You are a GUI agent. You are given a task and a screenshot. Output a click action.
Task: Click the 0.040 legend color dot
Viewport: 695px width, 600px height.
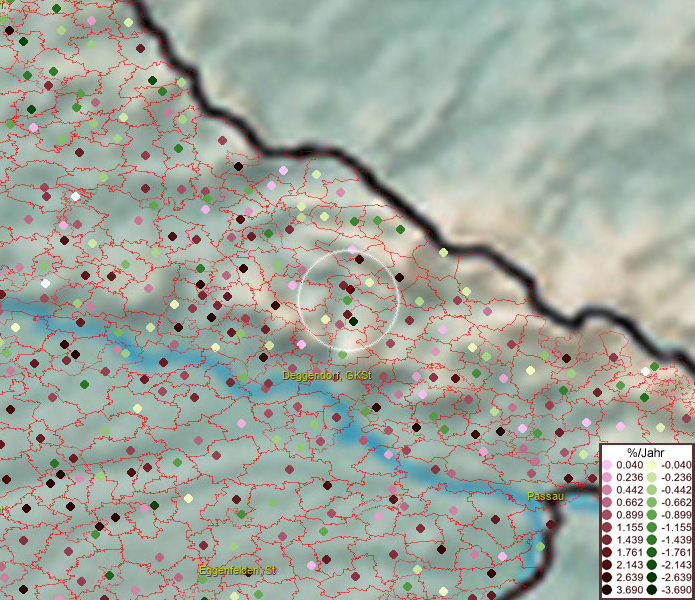[x=607, y=465]
